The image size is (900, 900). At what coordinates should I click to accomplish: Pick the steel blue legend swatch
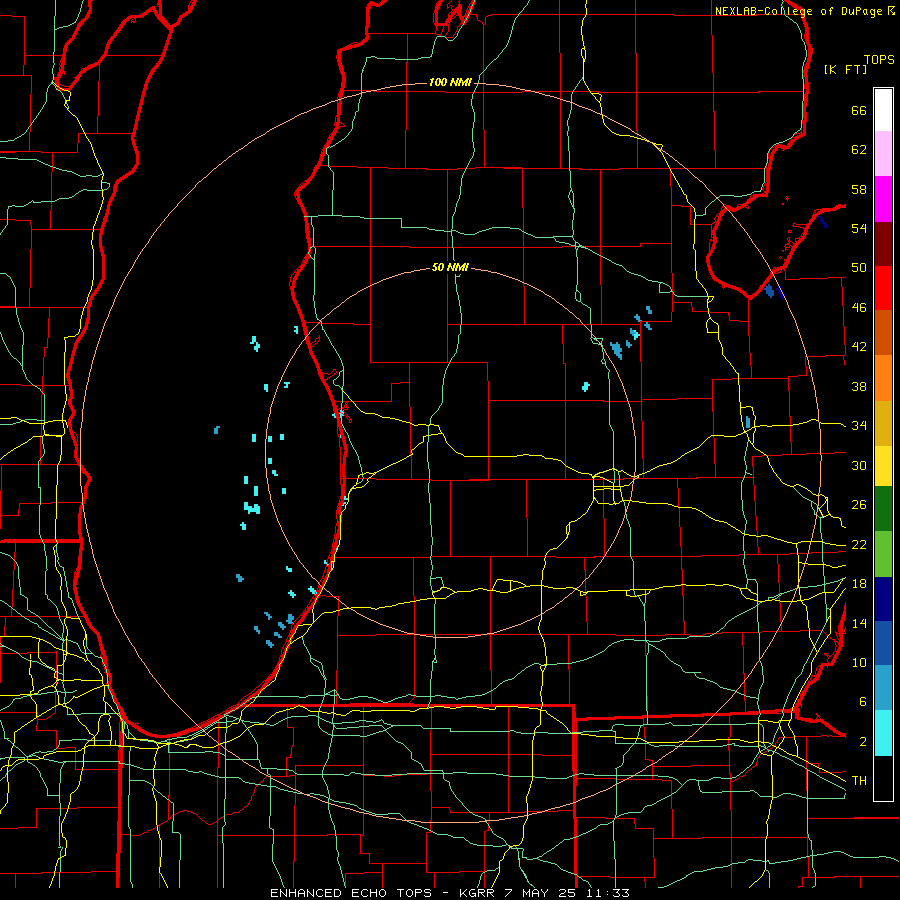(x=883, y=688)
